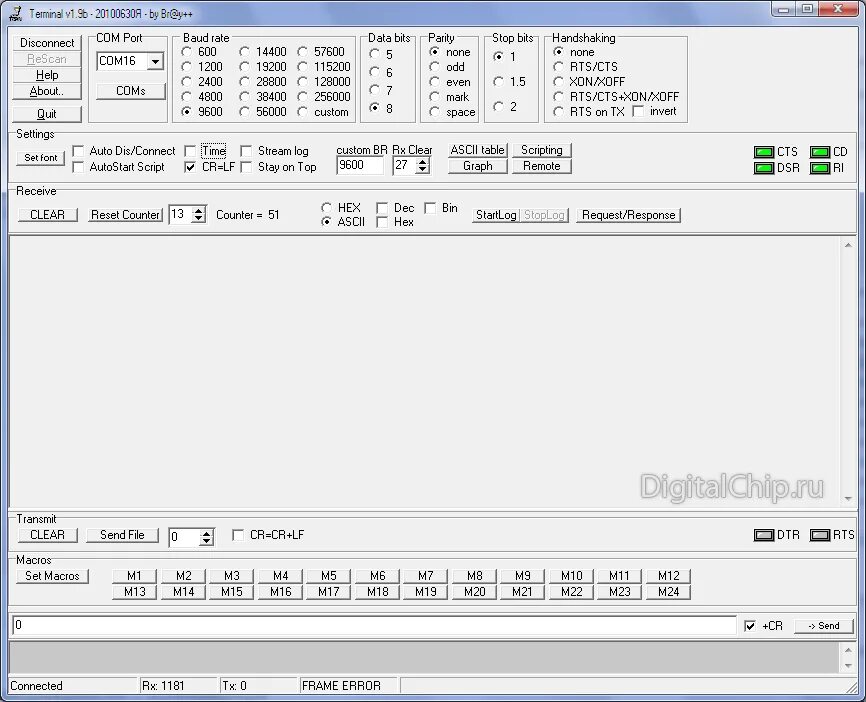Click the CTS status indicator LED

click(764, 152)
